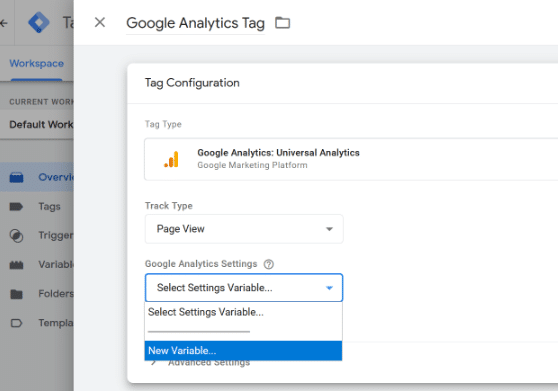Screen dimensions: 558x391
Task: Close the Google Analytics Tag panel
Action: [100, 22]
